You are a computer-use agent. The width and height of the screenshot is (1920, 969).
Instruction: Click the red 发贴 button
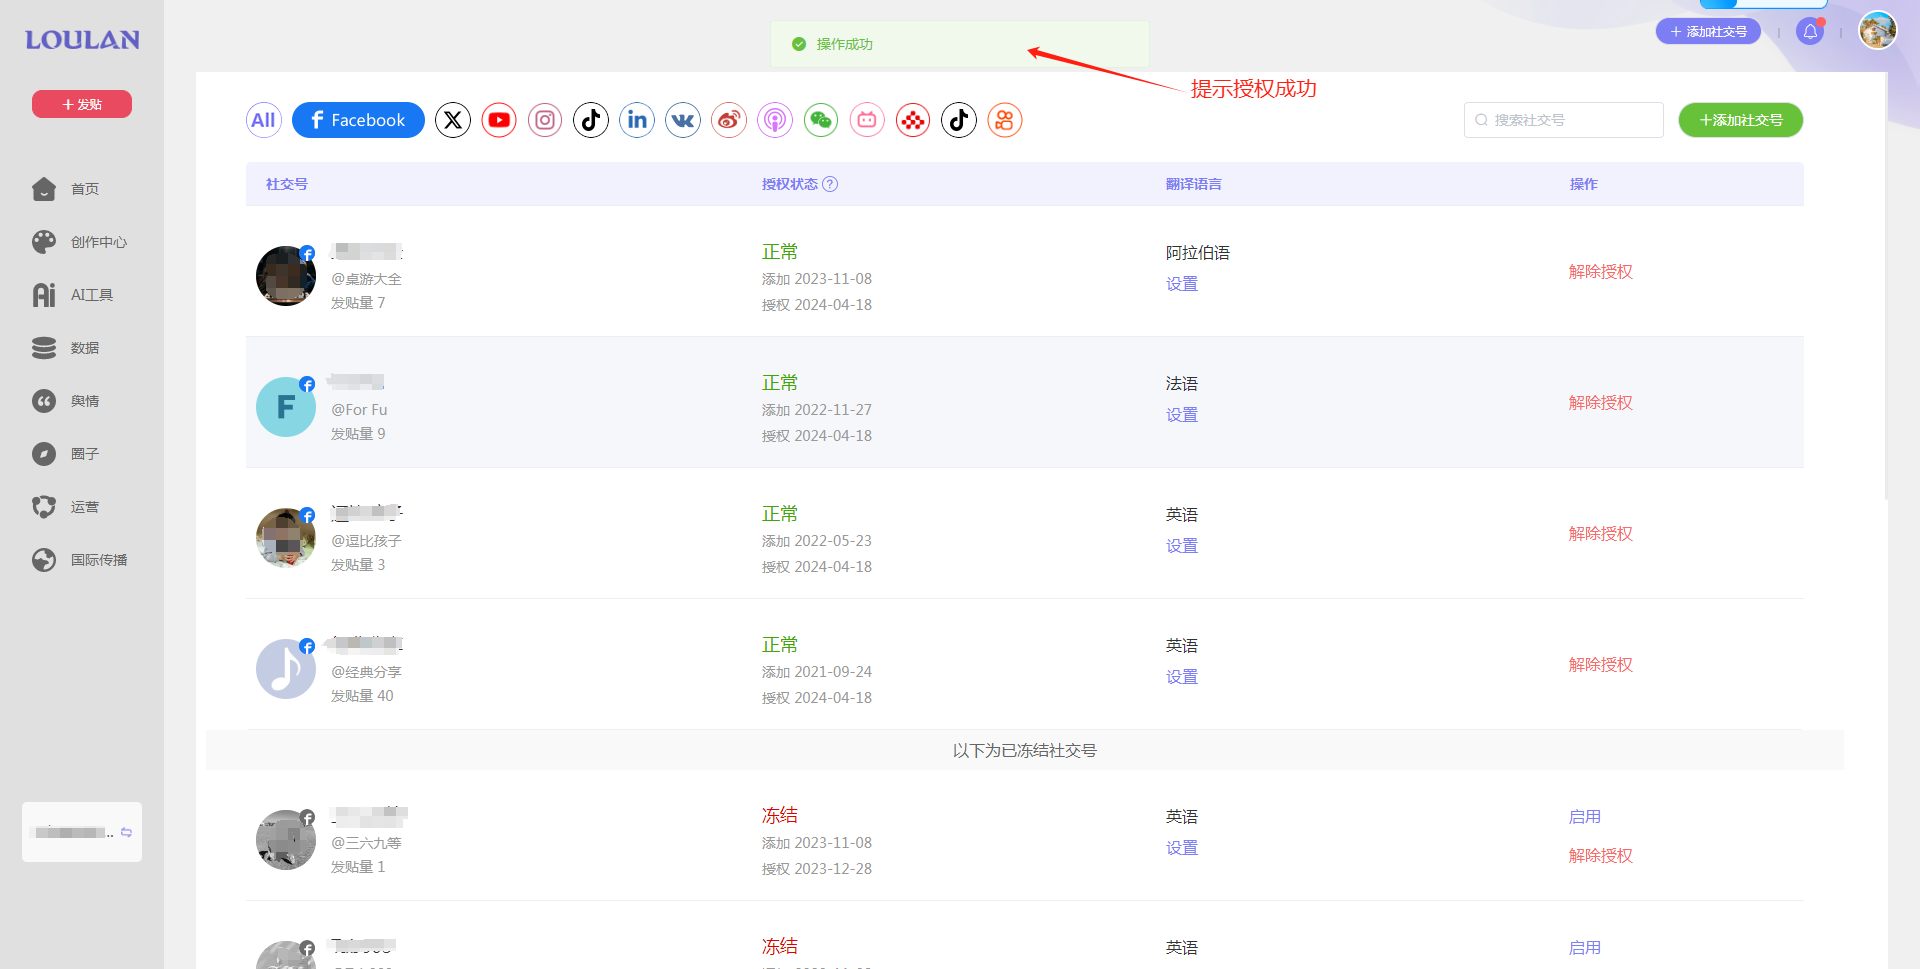click(x=82, y=104)
